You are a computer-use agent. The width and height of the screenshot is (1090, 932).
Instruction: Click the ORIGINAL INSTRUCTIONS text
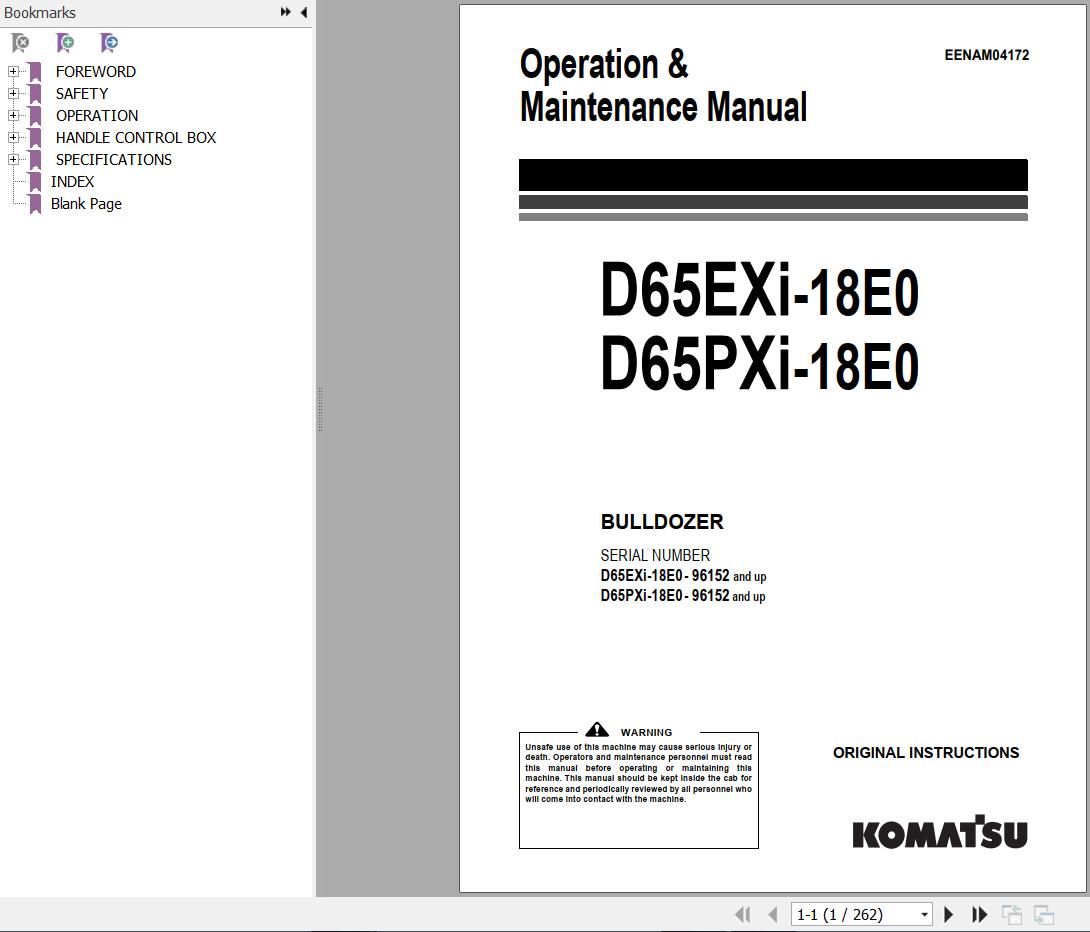(x=926, y=753)
